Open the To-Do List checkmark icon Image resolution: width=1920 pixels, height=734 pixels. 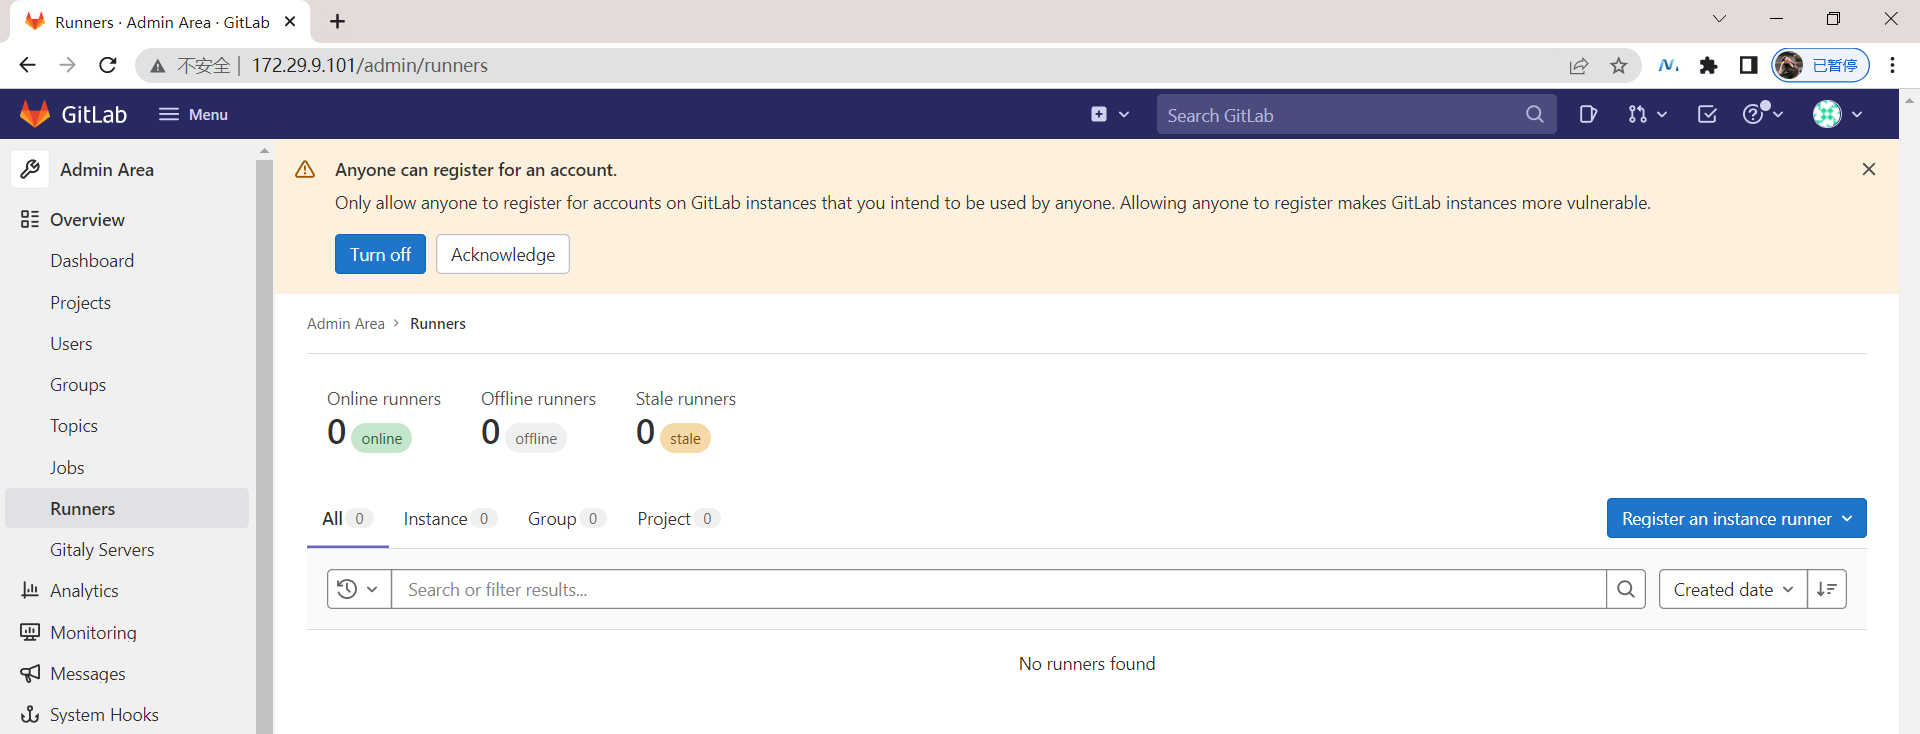click(1707, 114)
